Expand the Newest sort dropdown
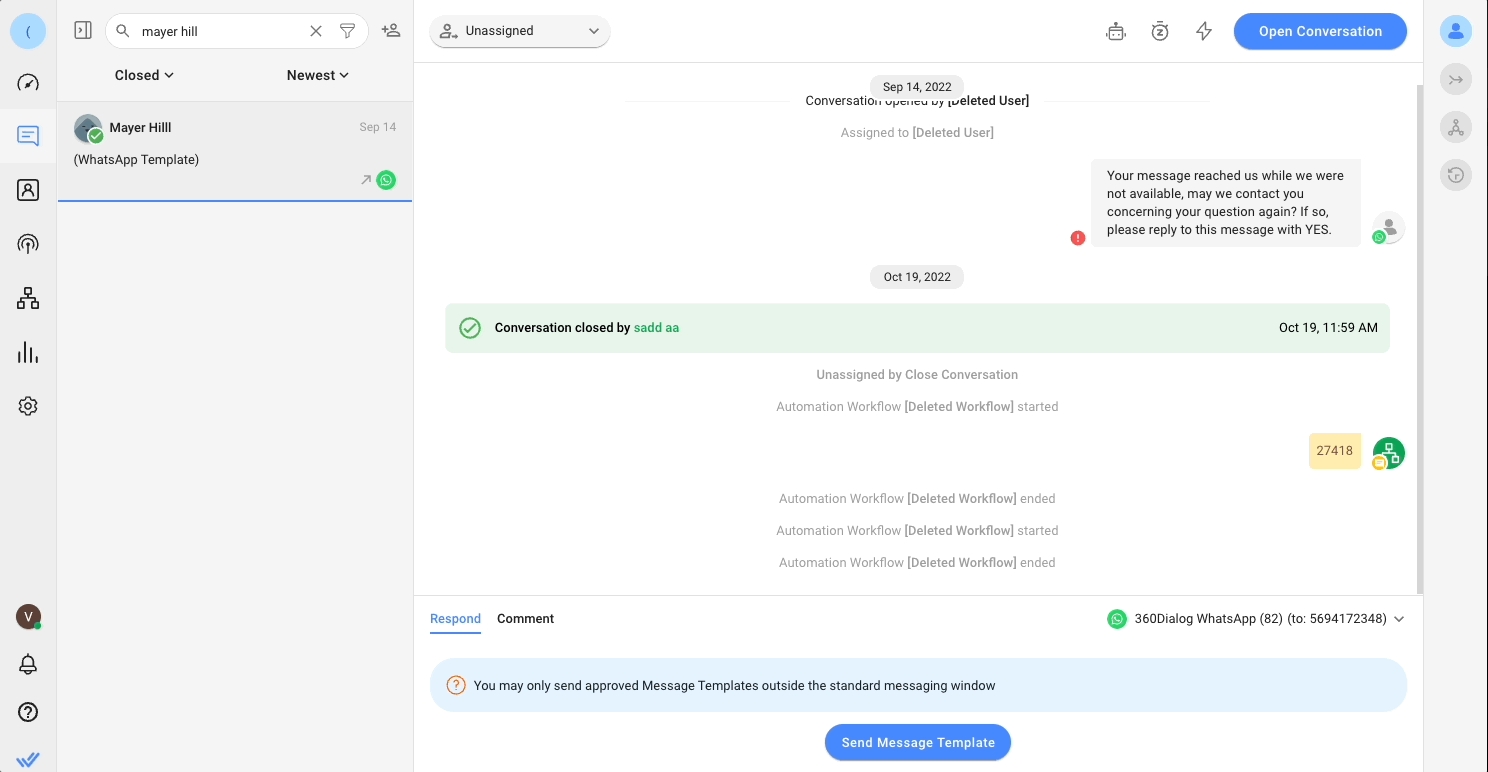The image size is (1488, 772). [317, 75]
